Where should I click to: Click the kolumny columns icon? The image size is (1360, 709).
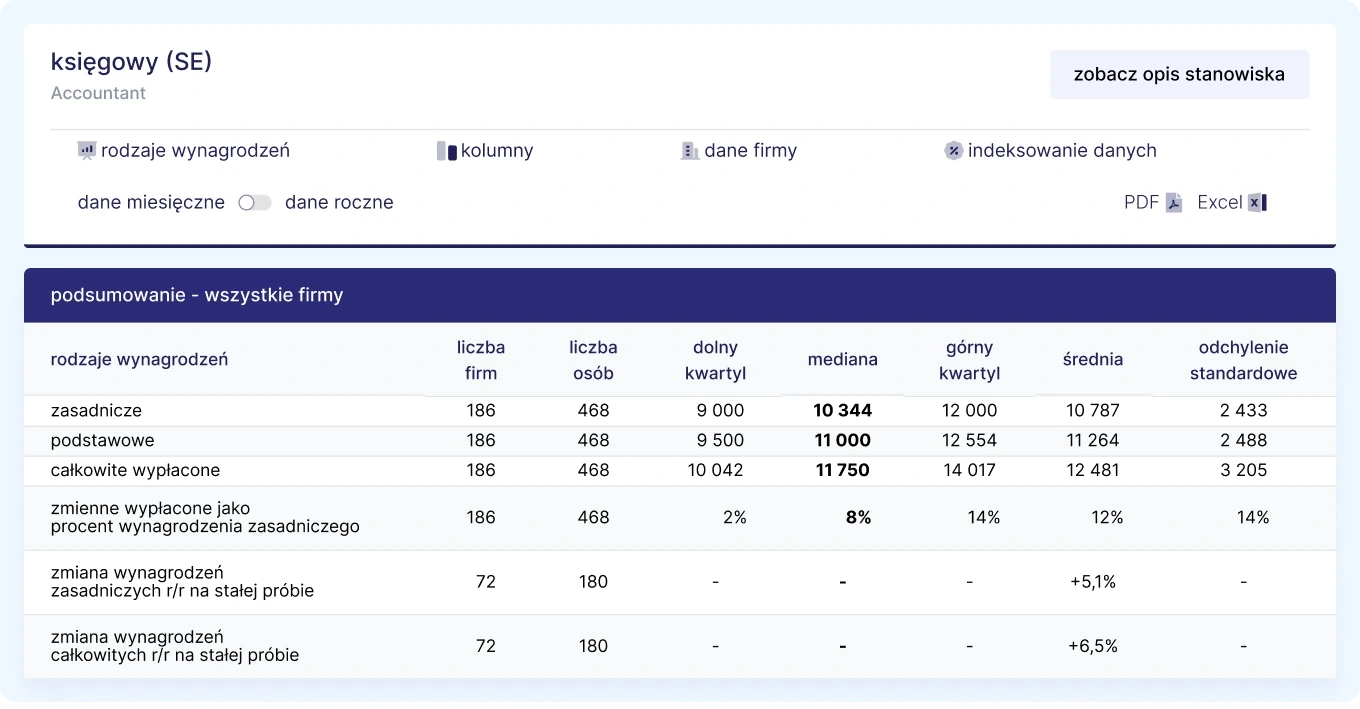click(447, 151)
